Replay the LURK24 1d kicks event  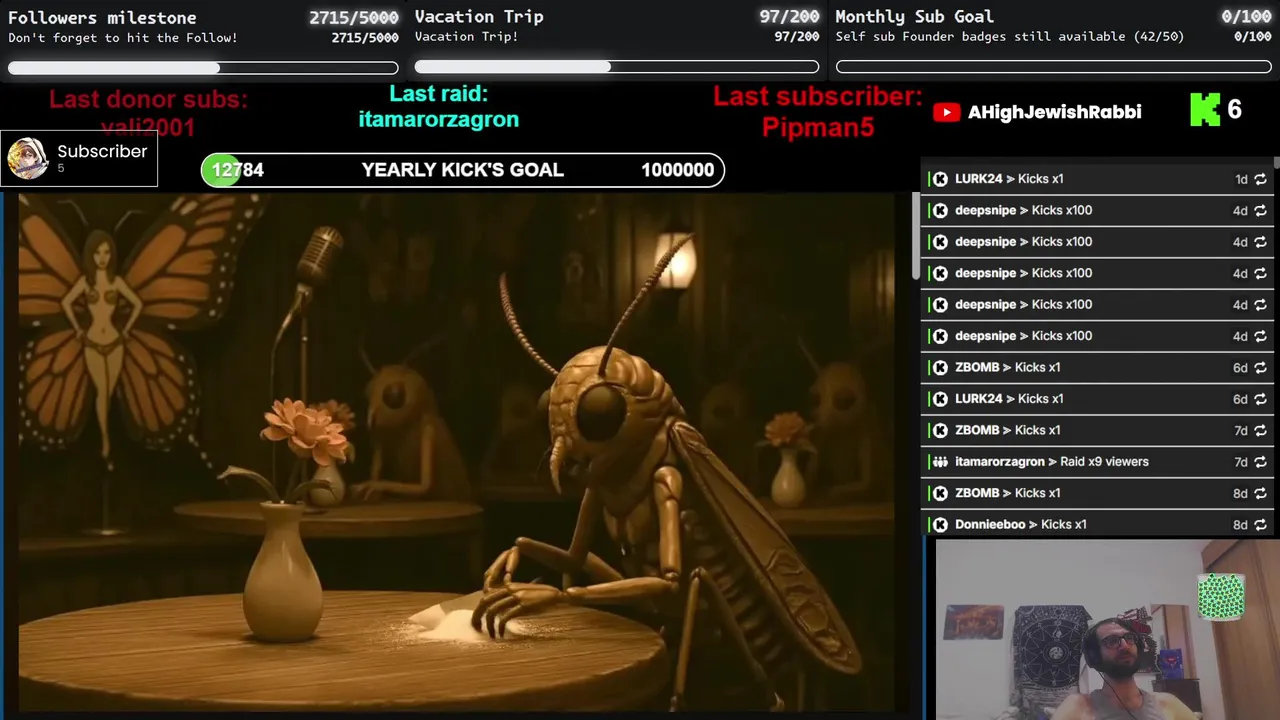click(1260, 179)
